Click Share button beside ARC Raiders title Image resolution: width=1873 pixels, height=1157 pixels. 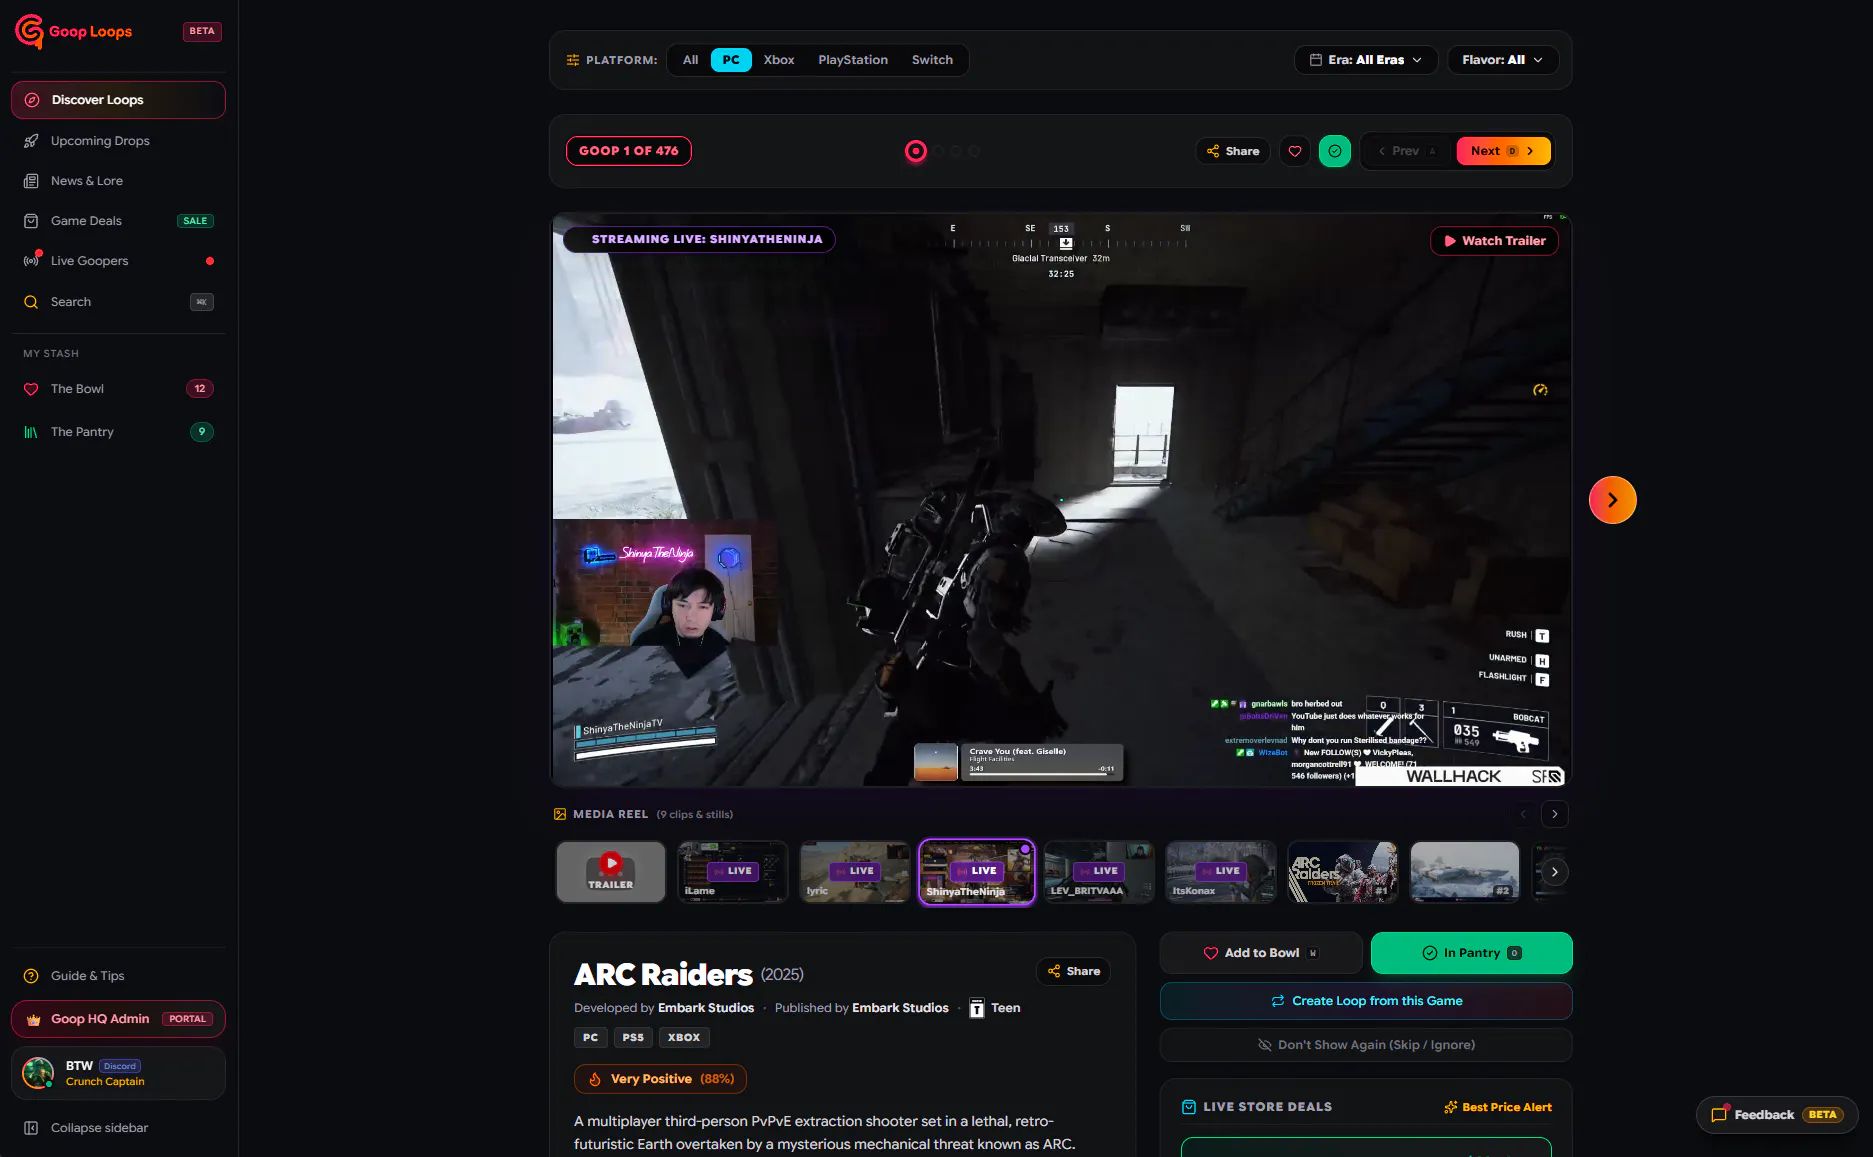pos(1073,971)
